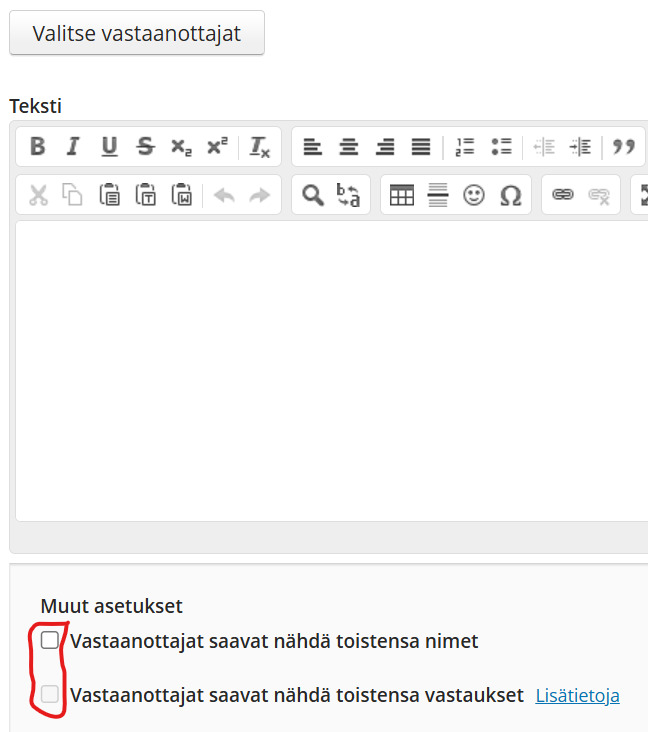The height and width of the screenshot is (732, 648).
Task: Click inside the Teksti editor area
Action: point(330,370)
